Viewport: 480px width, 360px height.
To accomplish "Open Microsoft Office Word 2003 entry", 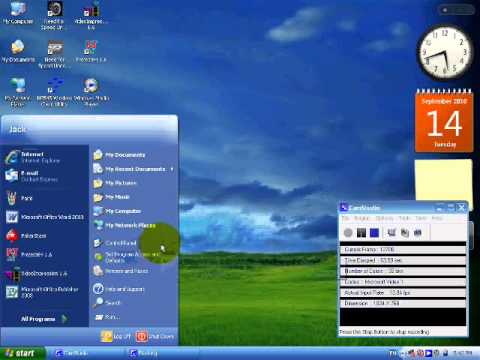I will (45, 217).
